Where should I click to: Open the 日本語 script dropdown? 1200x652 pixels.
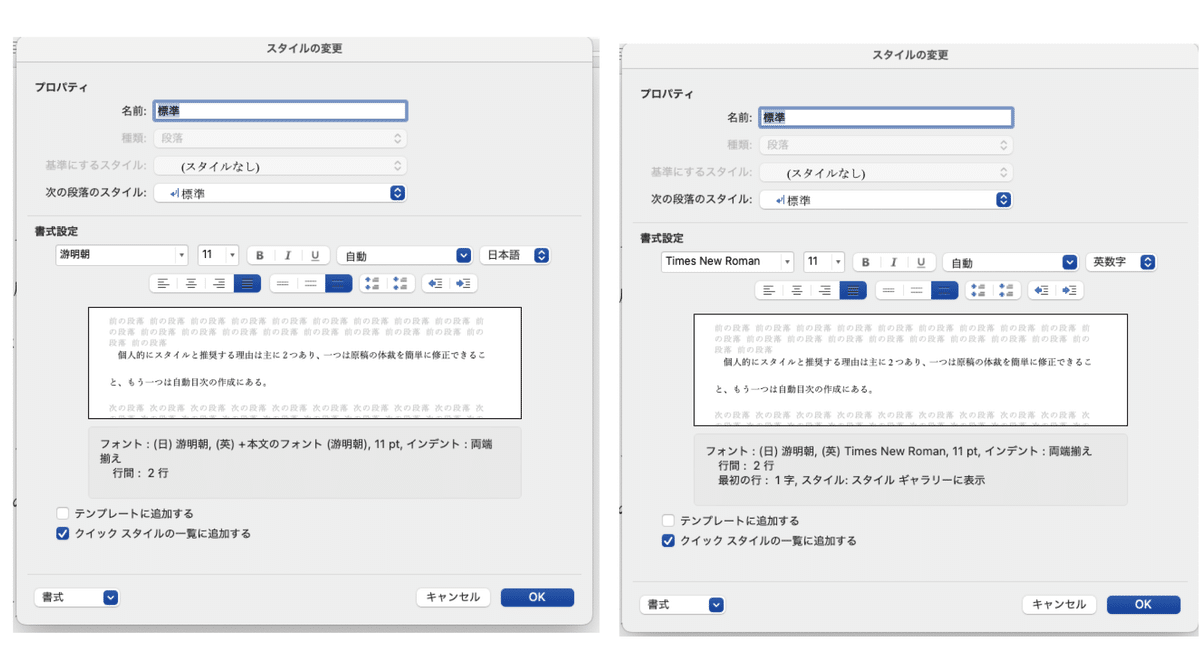pos(515,255)
